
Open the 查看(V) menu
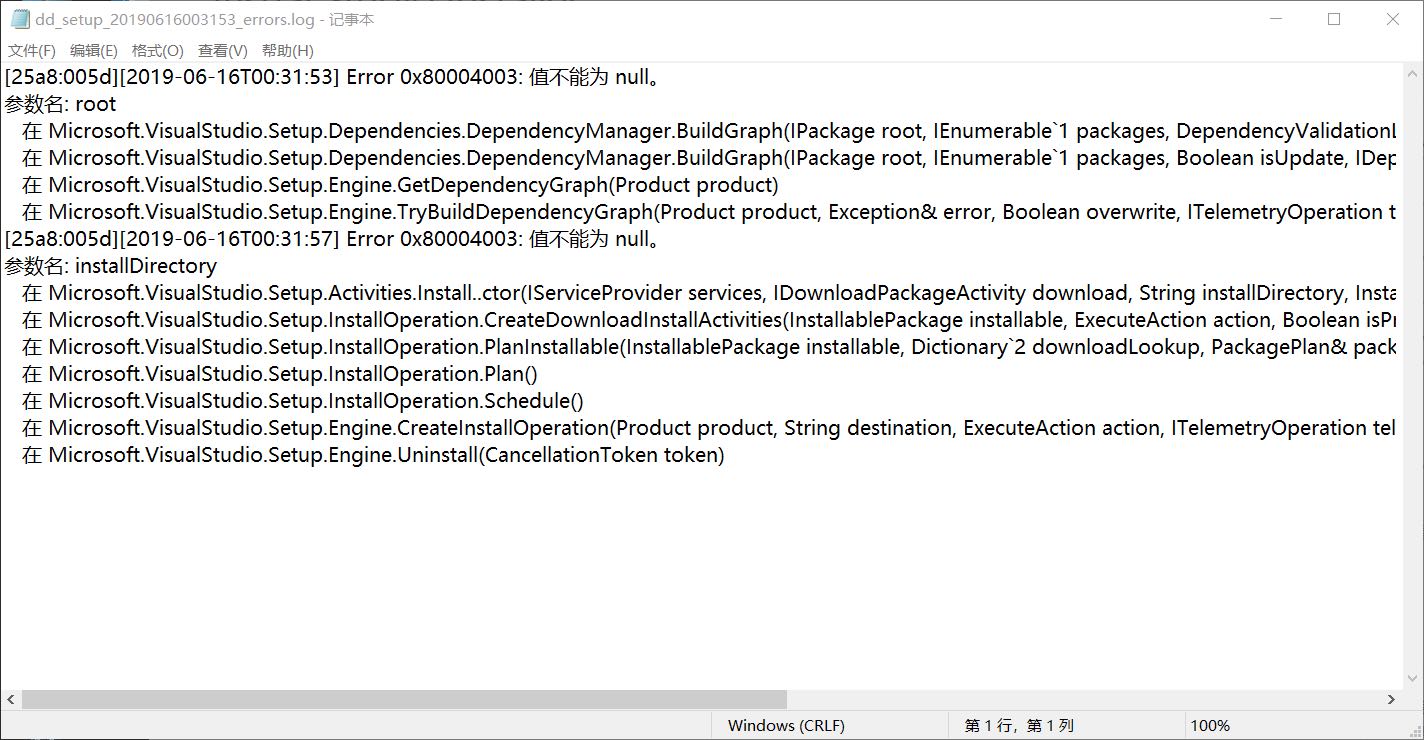coord(223,50)
